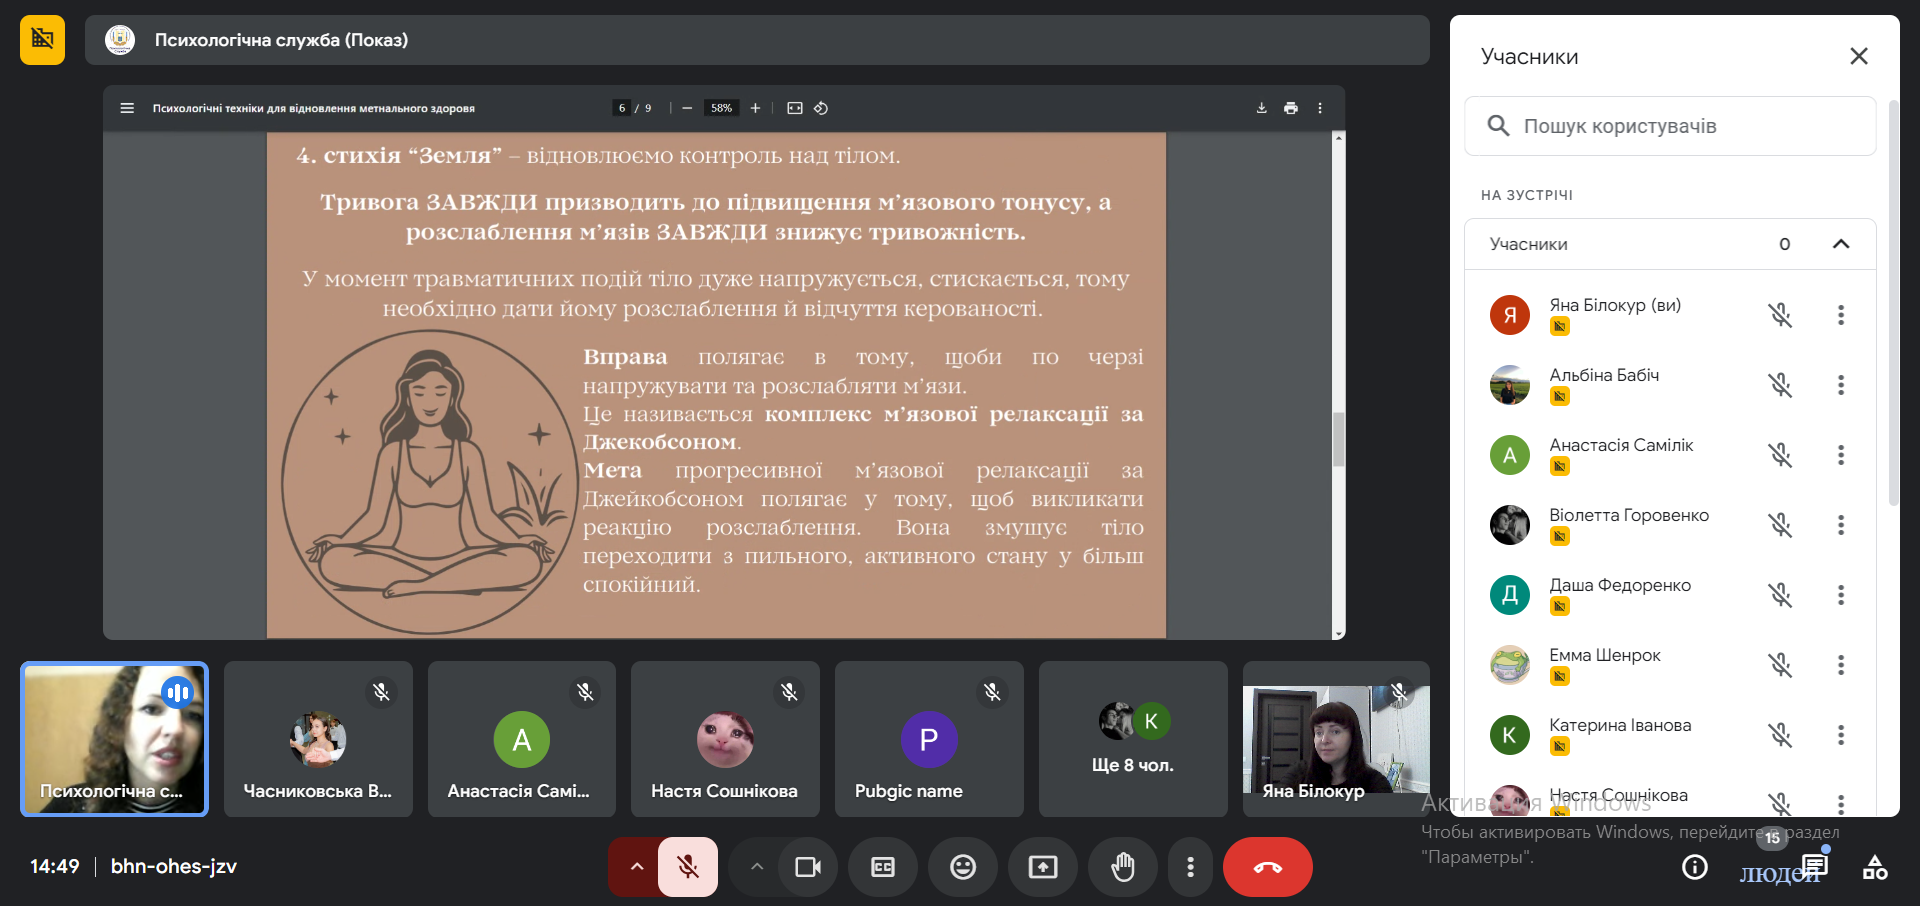Screen dimensions: 1920x906
Task: Download the shared PDF document
Action: coord(1261,108)
